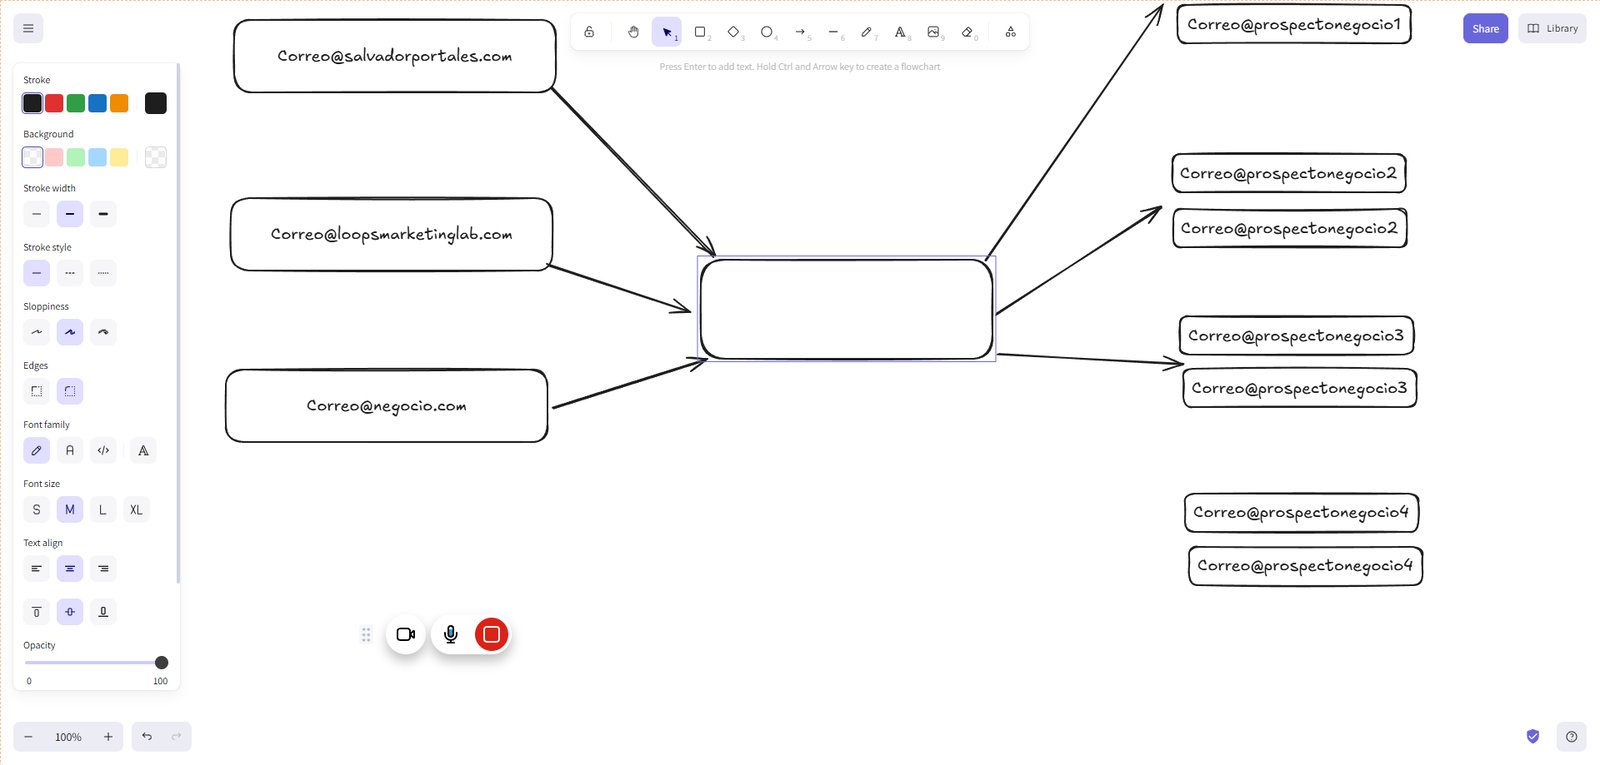This screenshot has height=765, width=1600.
Task: Select the Arrow drawing tool
Action: pyautogui.click(x=800, y=32)
